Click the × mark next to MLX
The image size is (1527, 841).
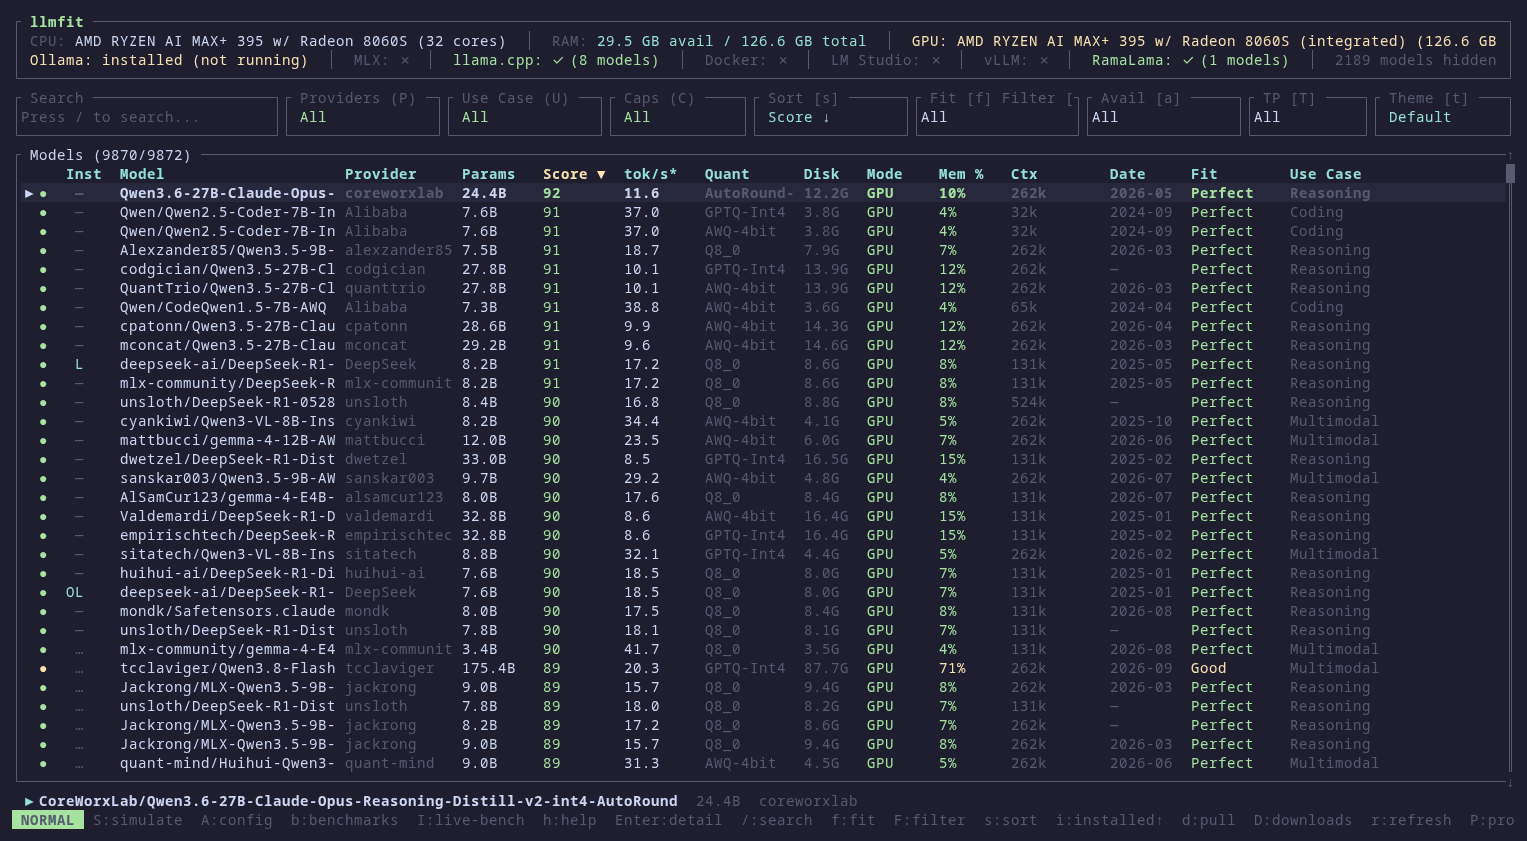click(405, 60)
